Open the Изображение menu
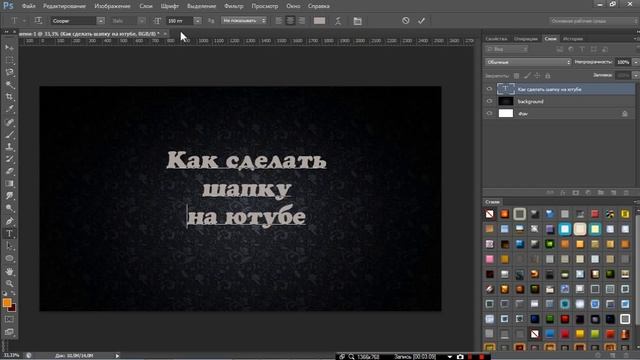The image size is (640, 360). (112, 6)
